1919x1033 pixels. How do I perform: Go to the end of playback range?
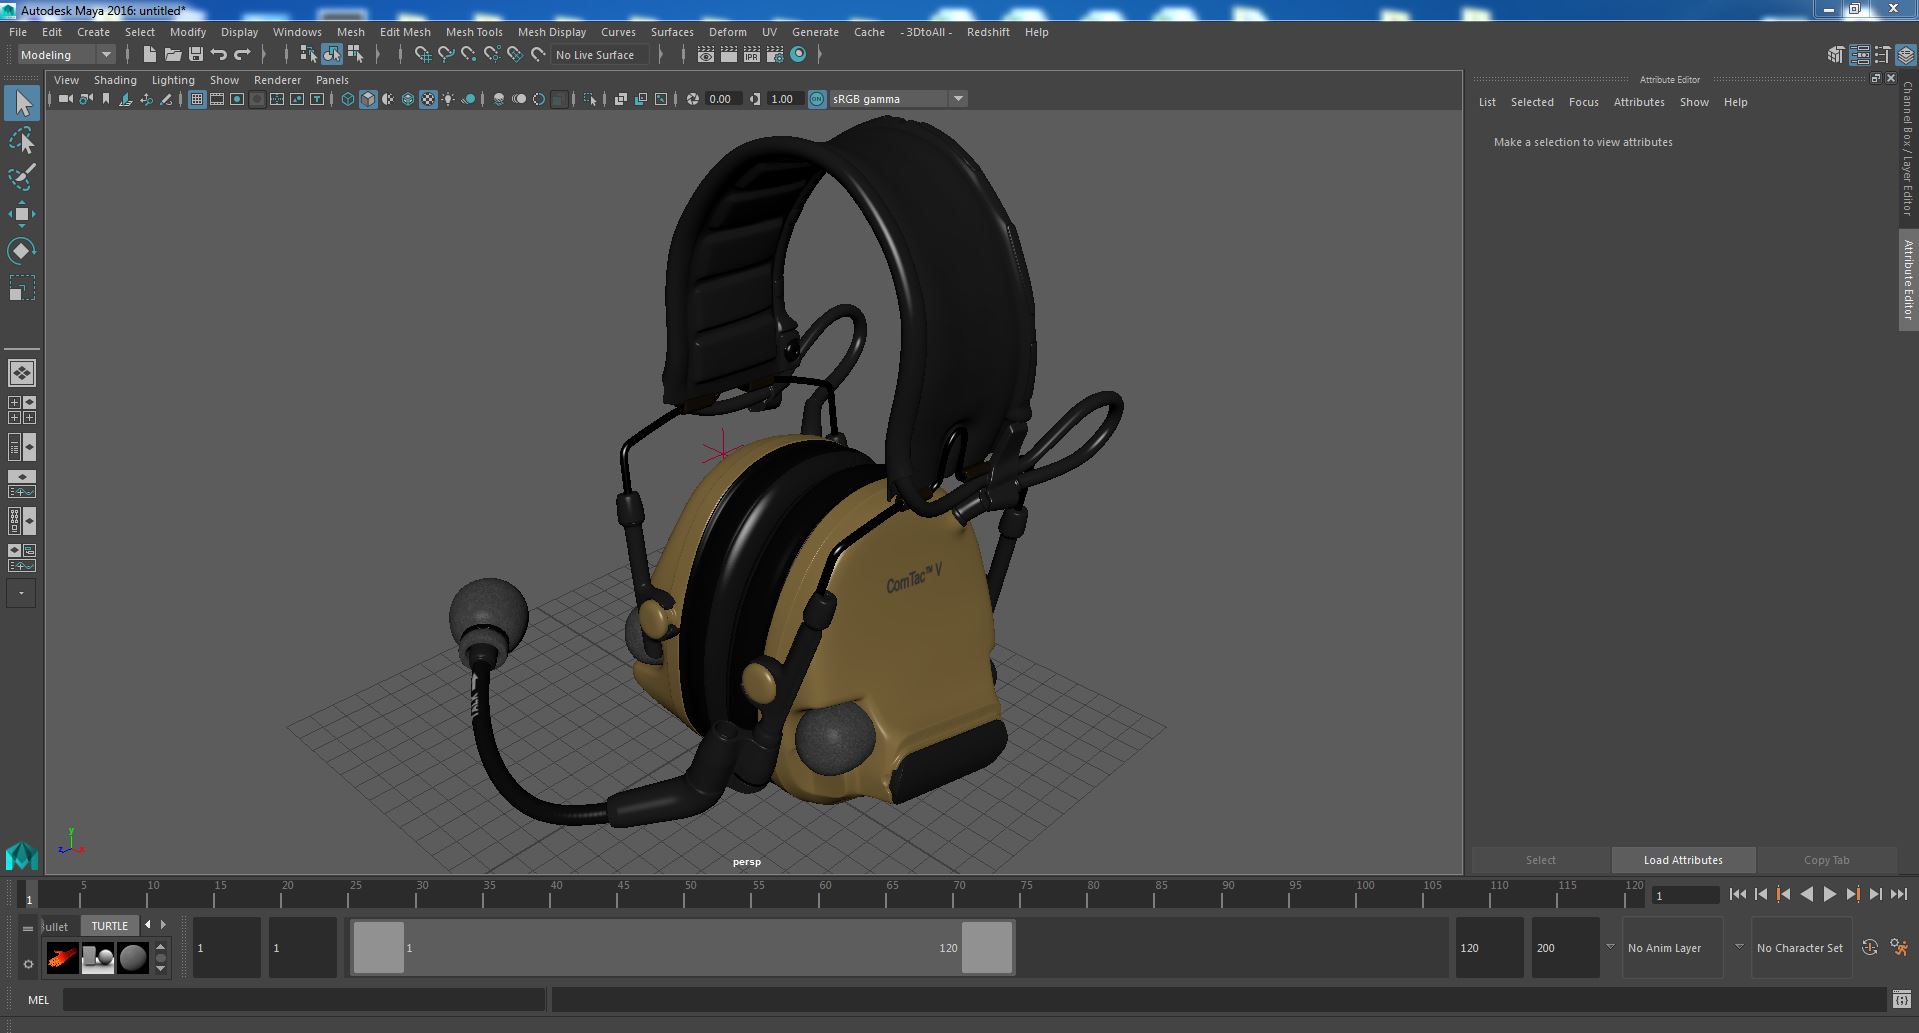(x=1898, y=895)
